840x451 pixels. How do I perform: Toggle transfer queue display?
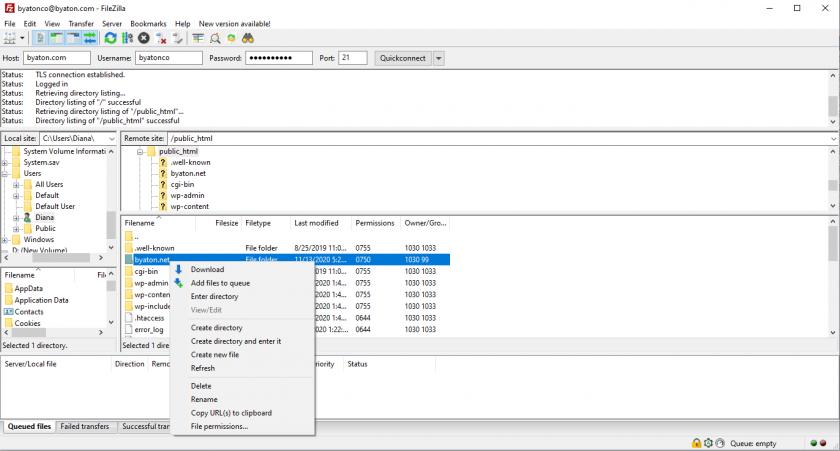(x=89, y=38)
